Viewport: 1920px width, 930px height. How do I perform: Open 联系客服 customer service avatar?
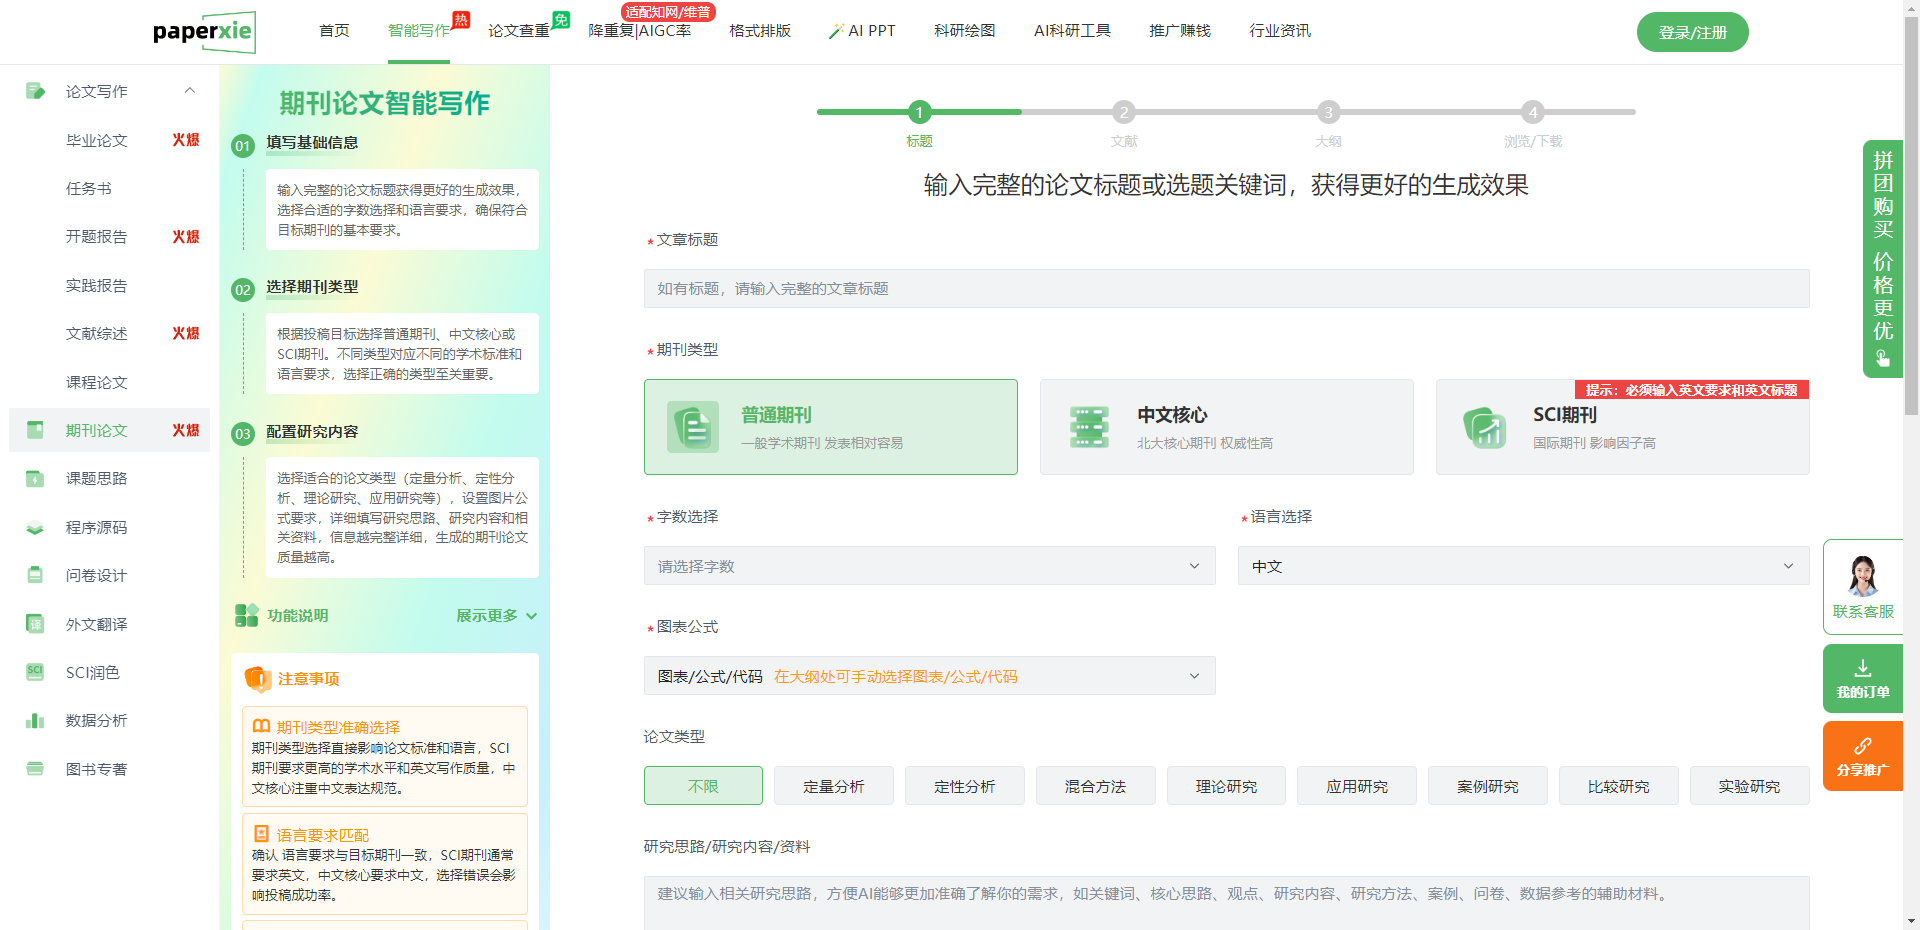(x=1862, y=576)
